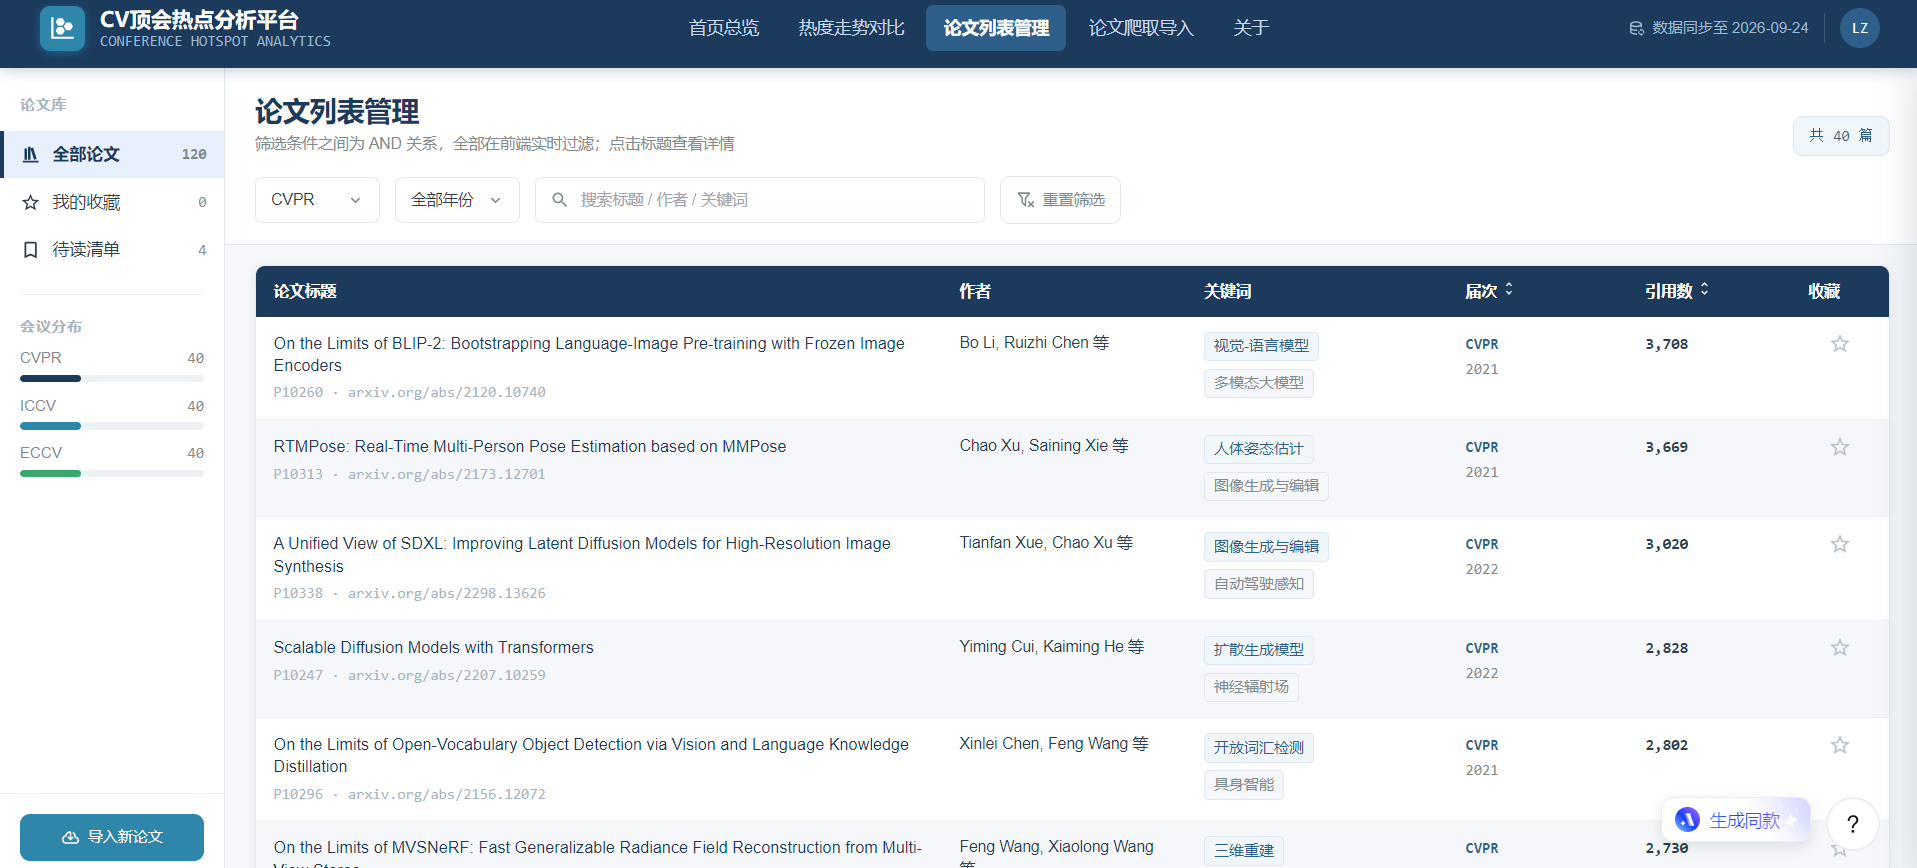
Task: Focus the title/author/keyword search field
Action: (x=760, y=200)
